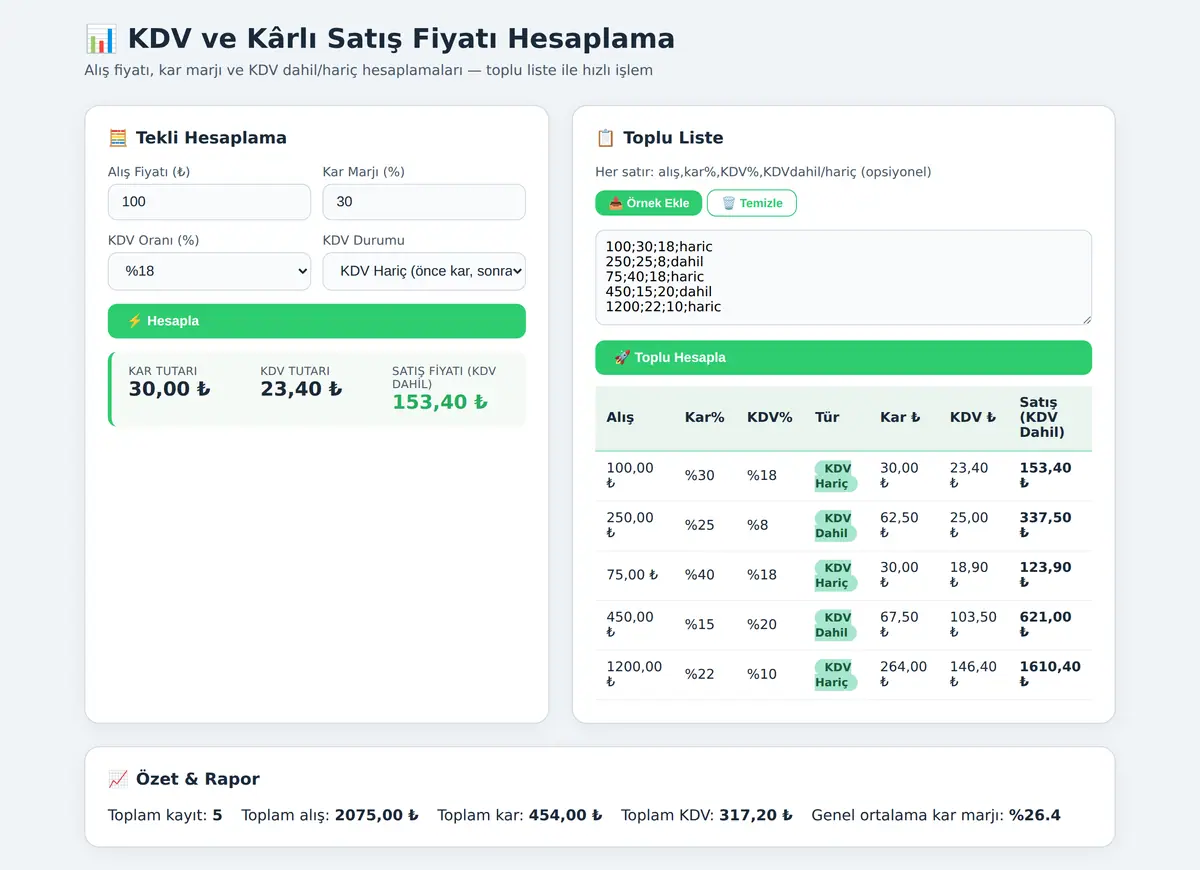Click the 103,50 ₺ KDV cell
The height and width of the screenshot is (870, 1200).
pyautogui.click(x=973, y=625)
